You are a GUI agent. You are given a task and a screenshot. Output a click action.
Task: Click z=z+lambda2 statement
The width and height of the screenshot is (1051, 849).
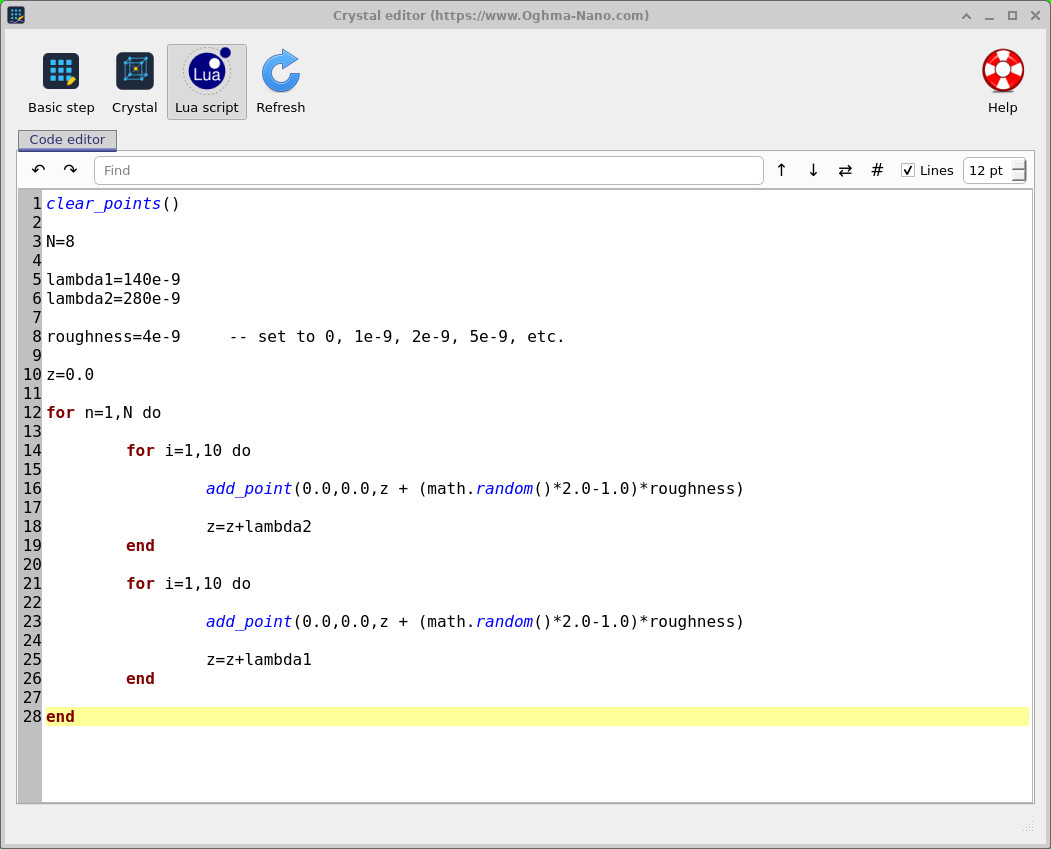(x=259, y=527)
